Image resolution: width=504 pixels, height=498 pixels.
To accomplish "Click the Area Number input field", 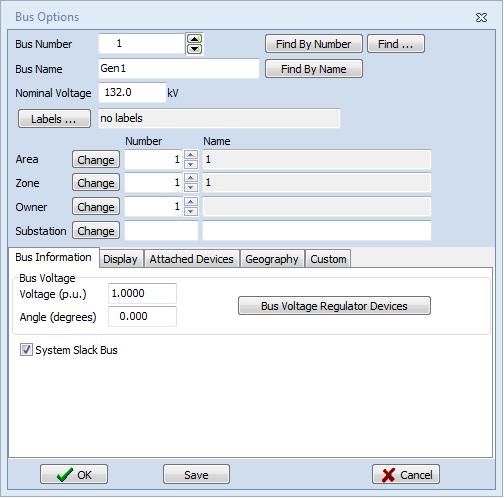I will (x=154, y=159).
